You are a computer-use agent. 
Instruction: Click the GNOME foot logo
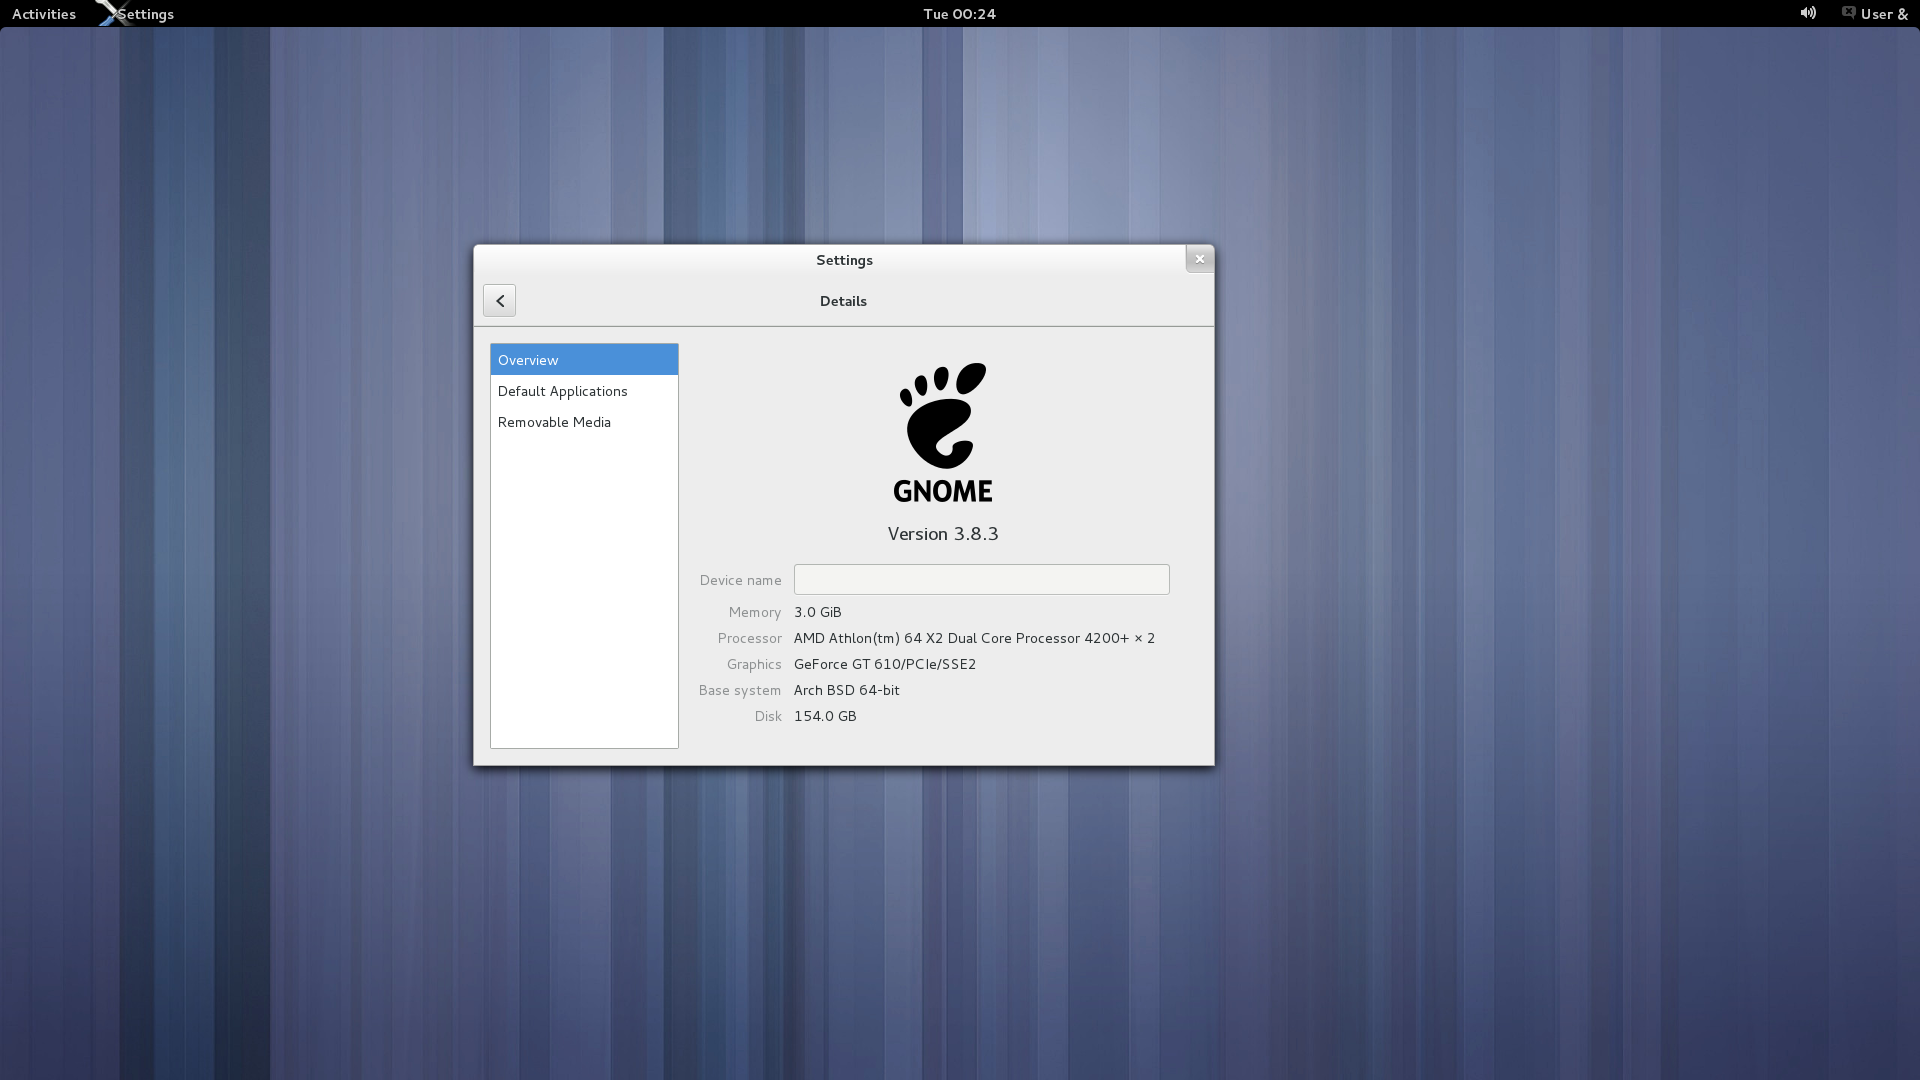pyautogui.click(x=943, y=432)
